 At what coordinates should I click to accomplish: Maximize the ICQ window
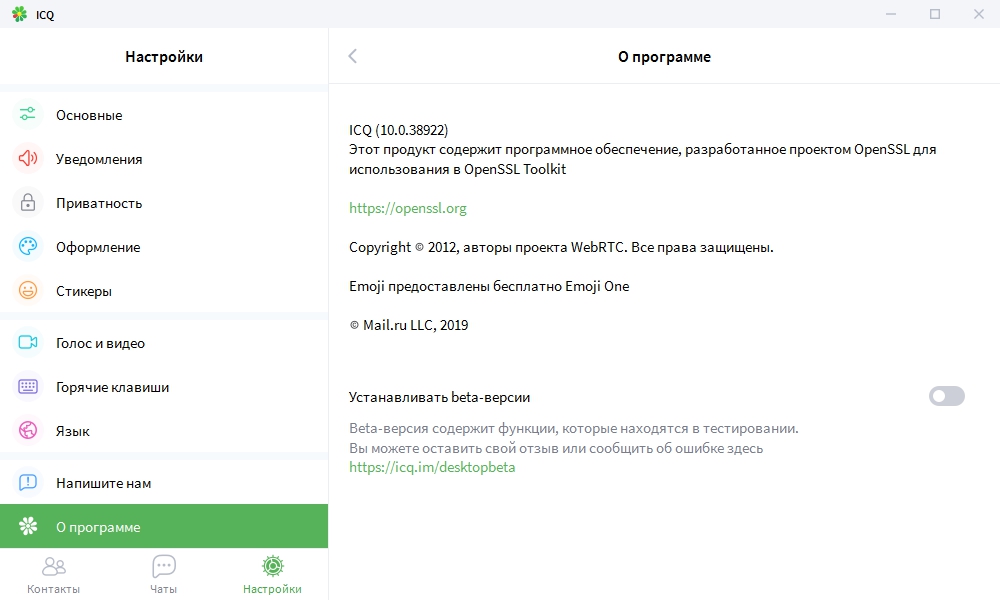(x=935, y=14)
